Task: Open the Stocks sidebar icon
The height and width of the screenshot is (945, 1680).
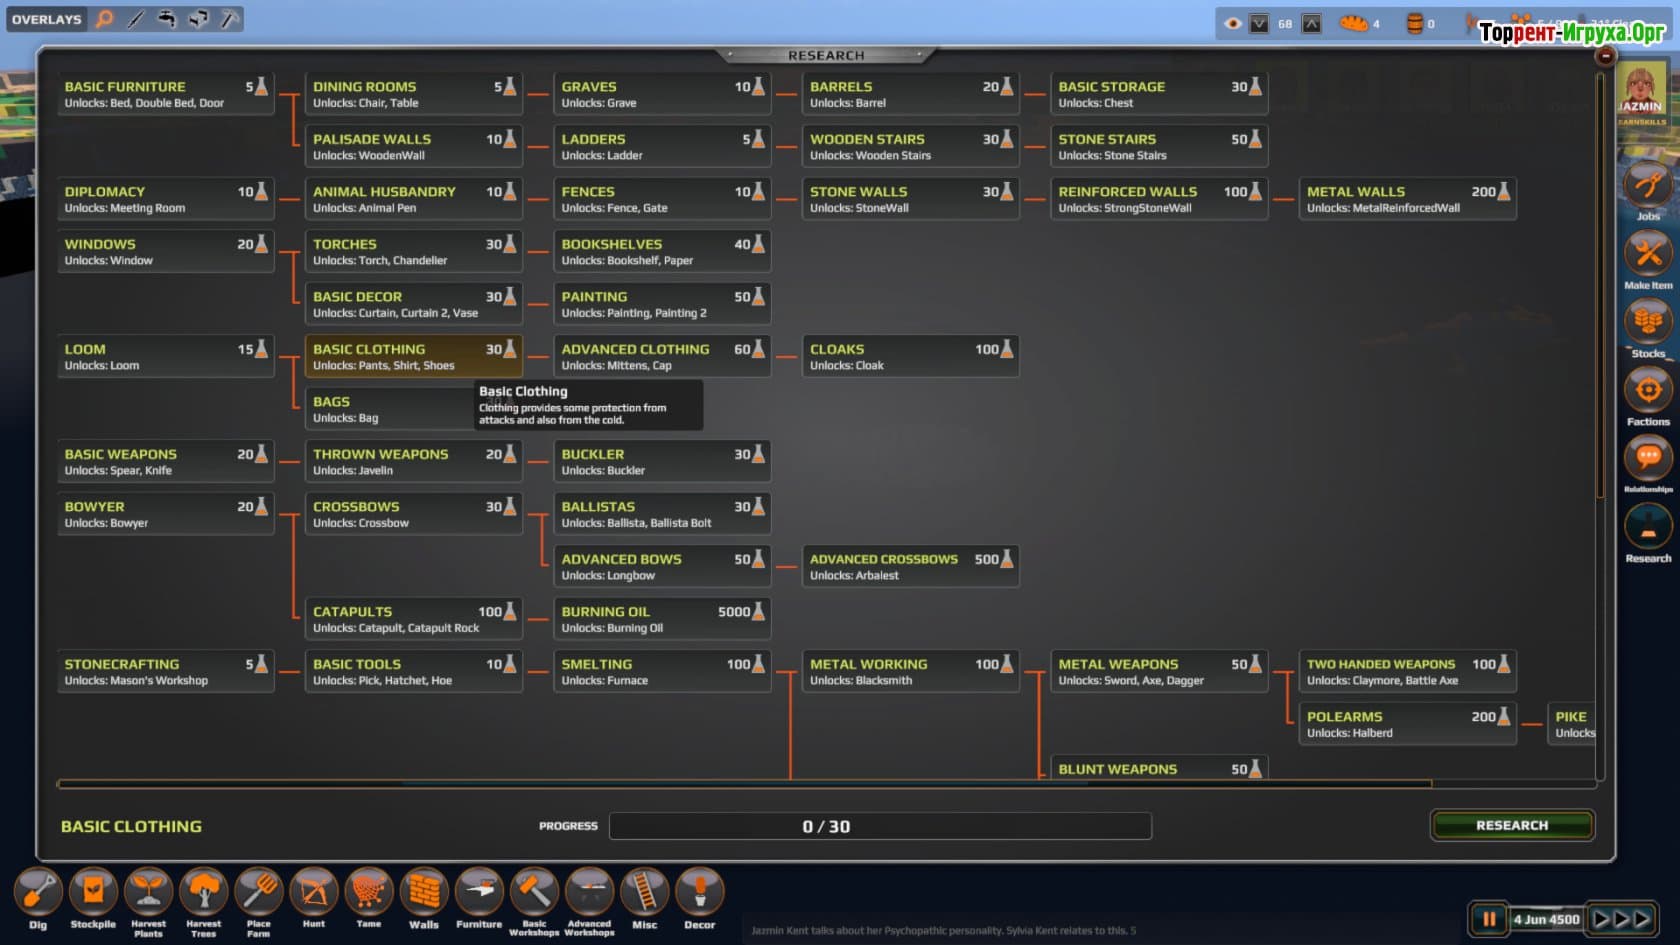Action: (1647, 322)
